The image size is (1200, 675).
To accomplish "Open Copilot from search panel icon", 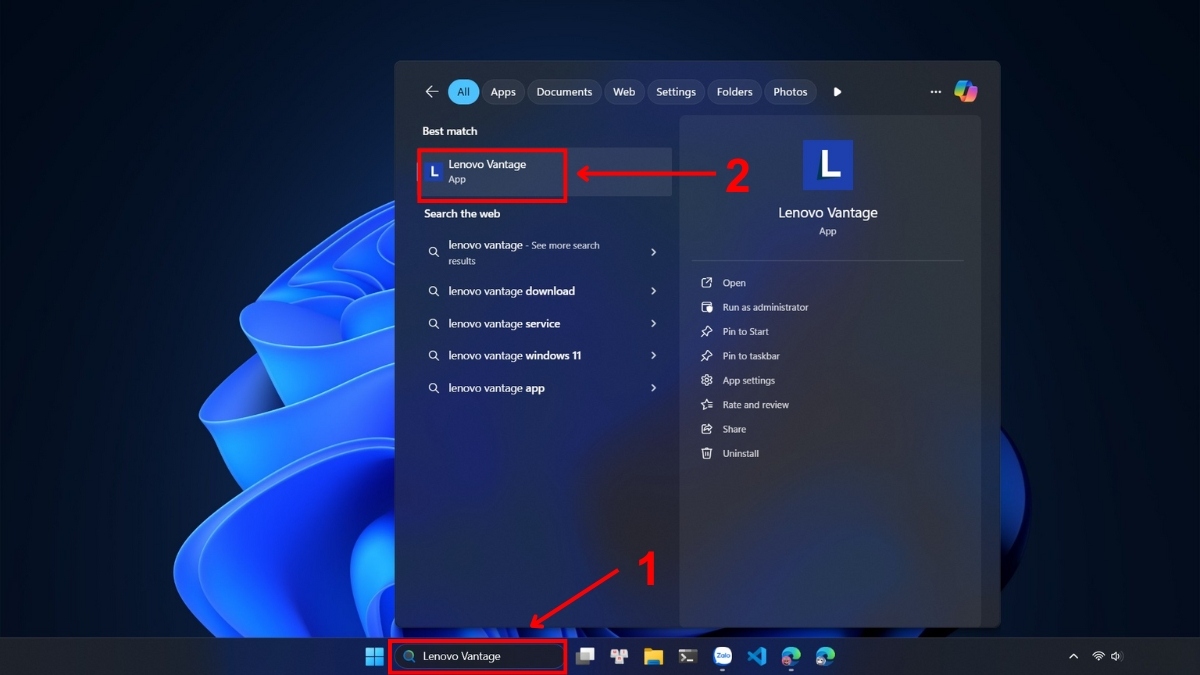I will (x=966, y=91).
